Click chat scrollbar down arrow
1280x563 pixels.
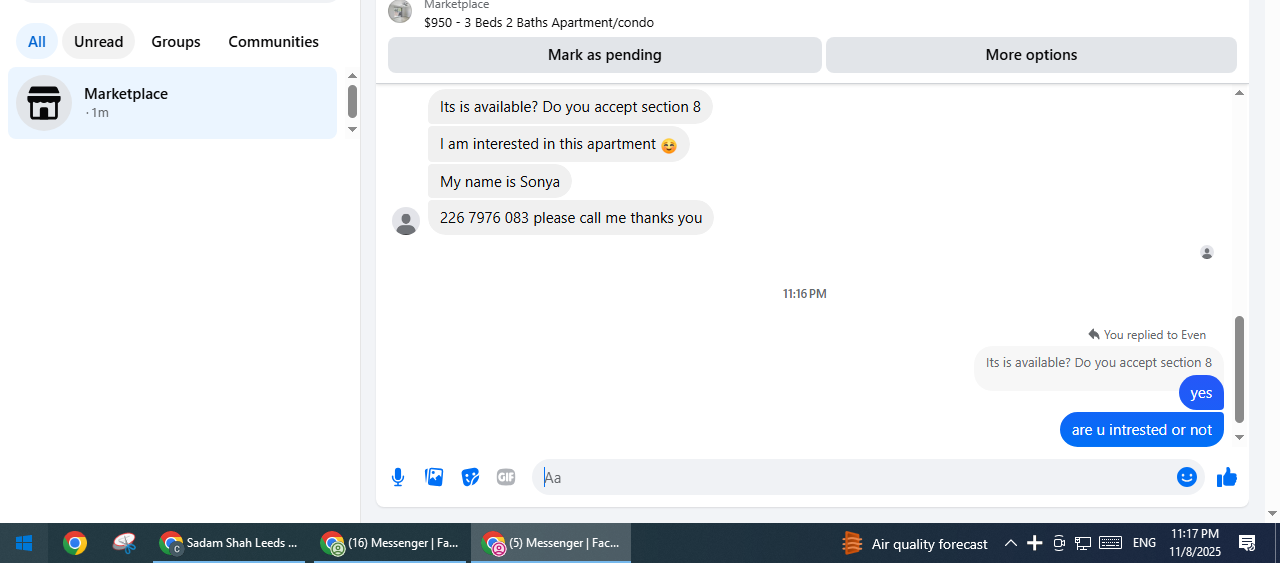[1240, 437]
